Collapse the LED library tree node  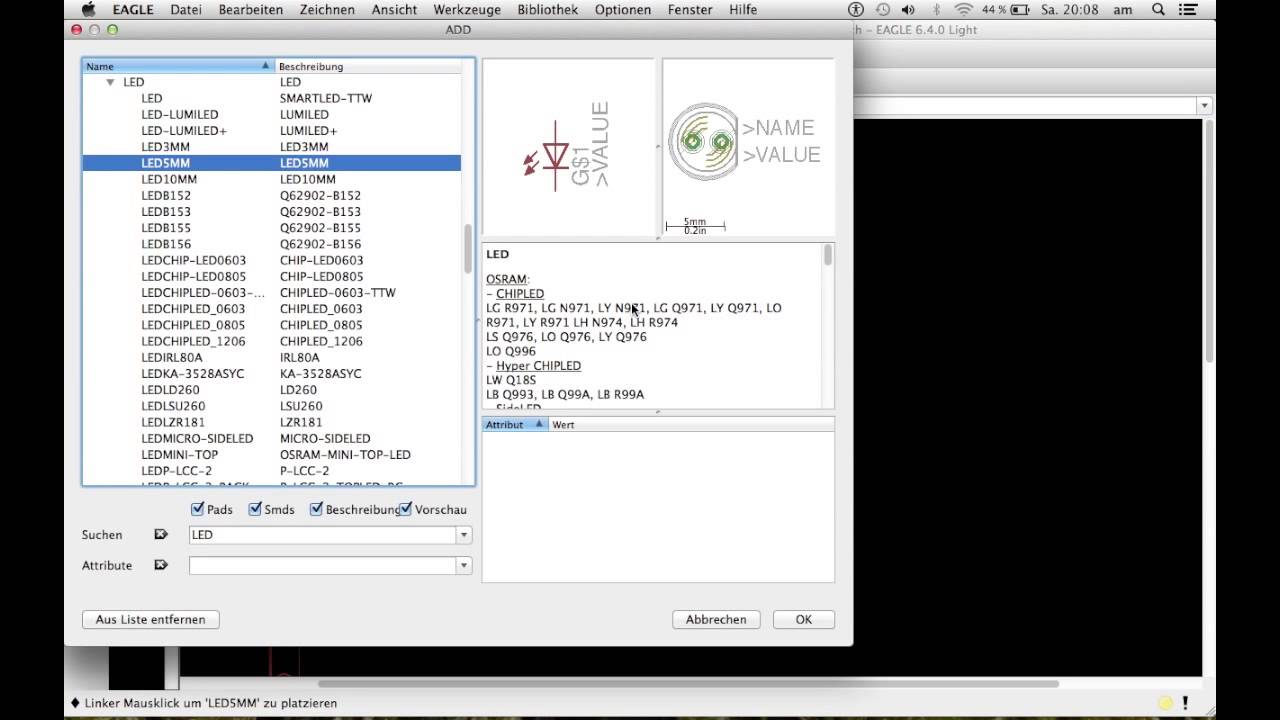pyautogui.click(x=110, y=82)
